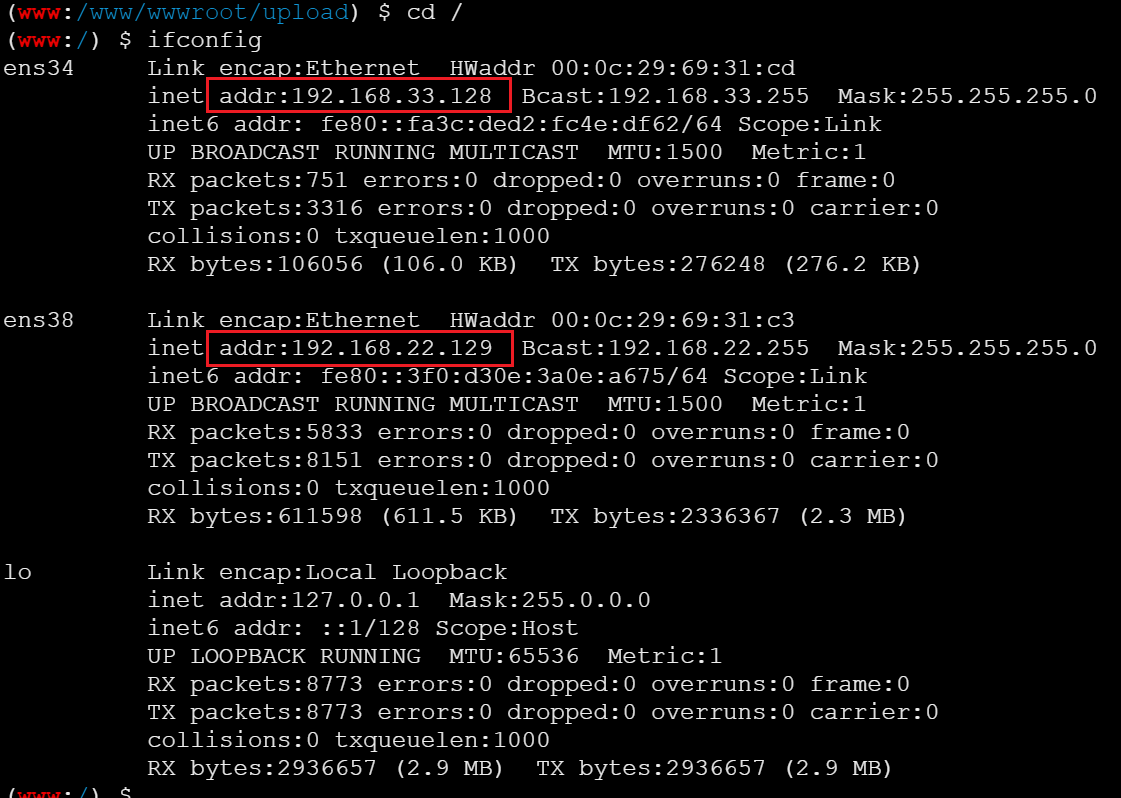This screenshot has width=1121, height=798.
Task: Click the loopback addr:127.0.0.1 text
Action: coord(313,601)
